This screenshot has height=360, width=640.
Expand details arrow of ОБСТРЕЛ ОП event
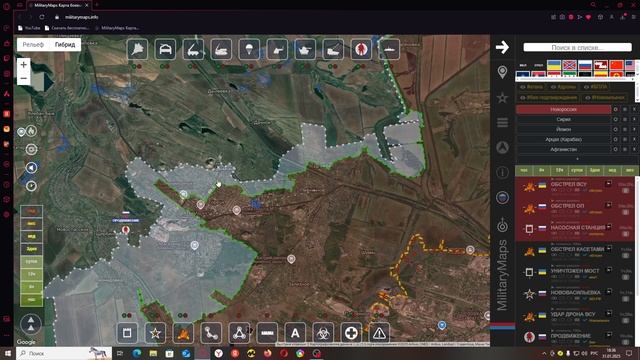(609, 205)
